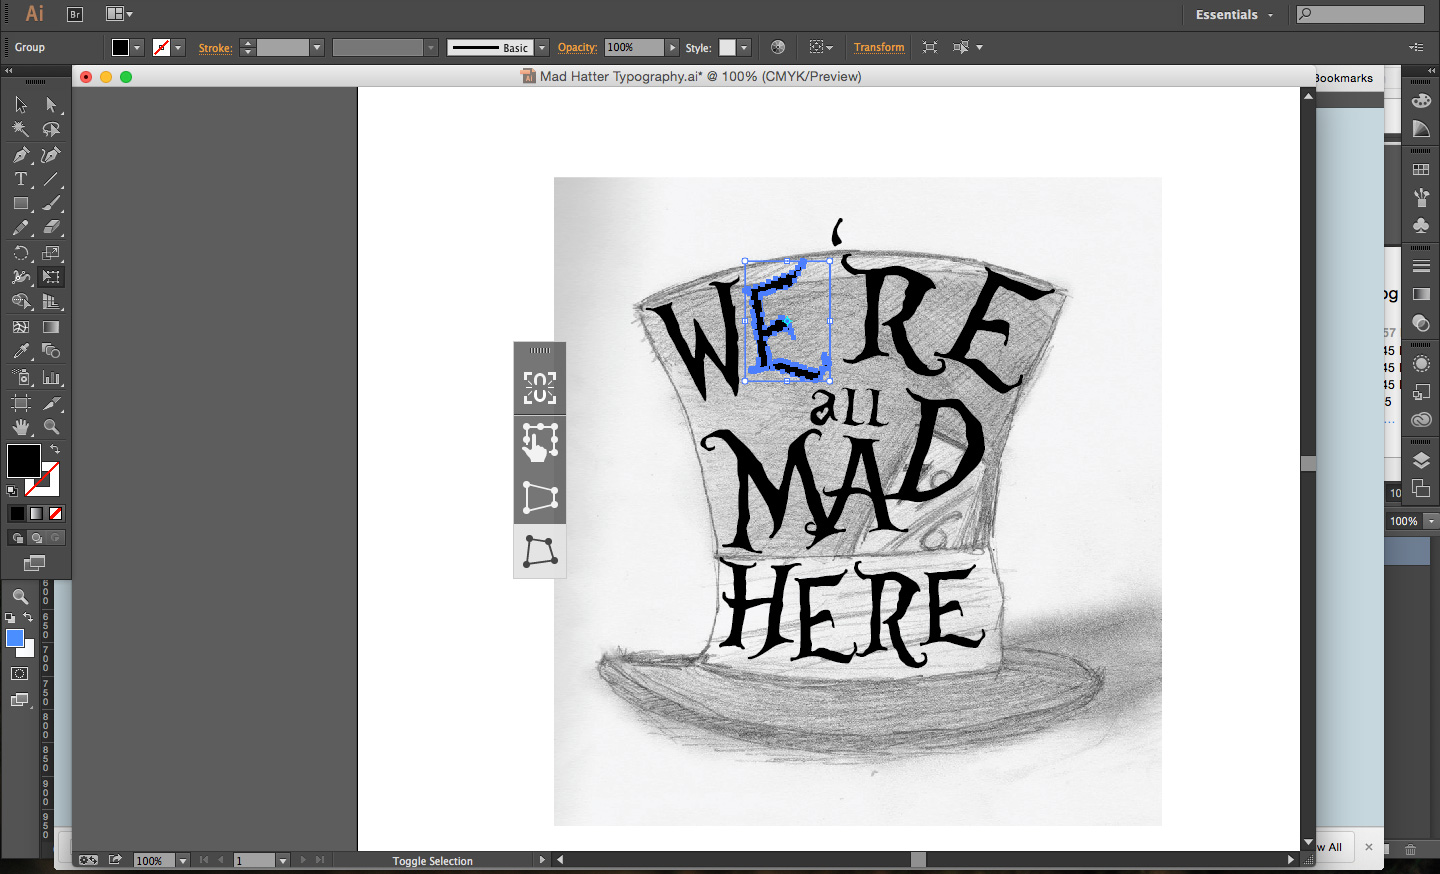This screenshot has height=874, width=1440.
Task: Select the Gradient tool
Action: click(51, 327)
